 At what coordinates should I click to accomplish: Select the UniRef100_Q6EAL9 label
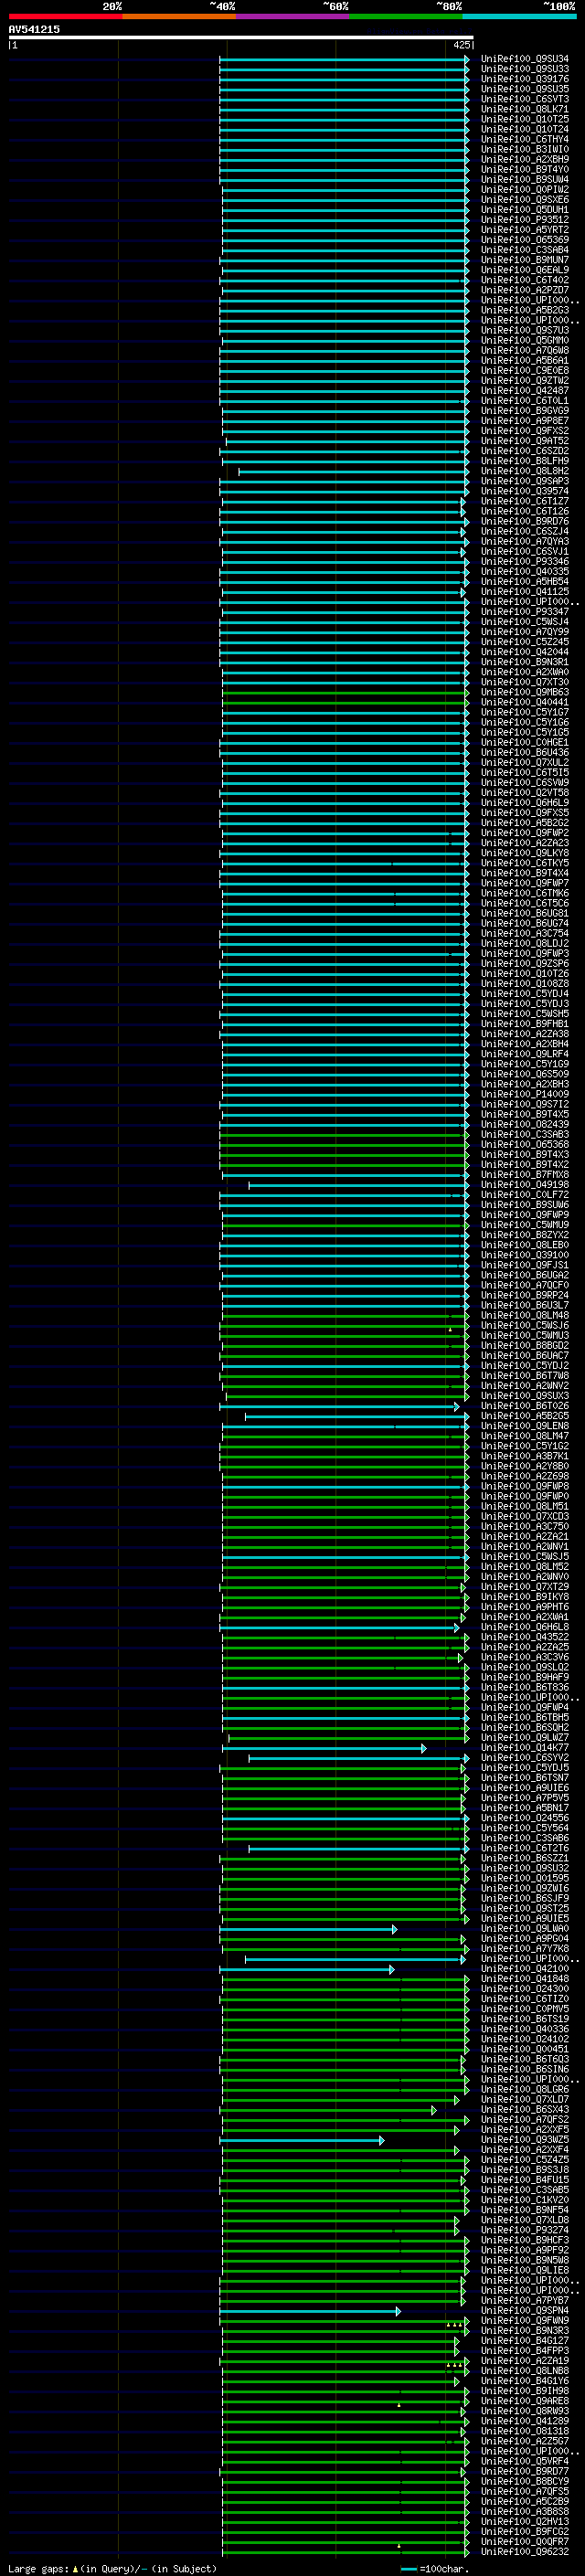click(x=525, y=270)
